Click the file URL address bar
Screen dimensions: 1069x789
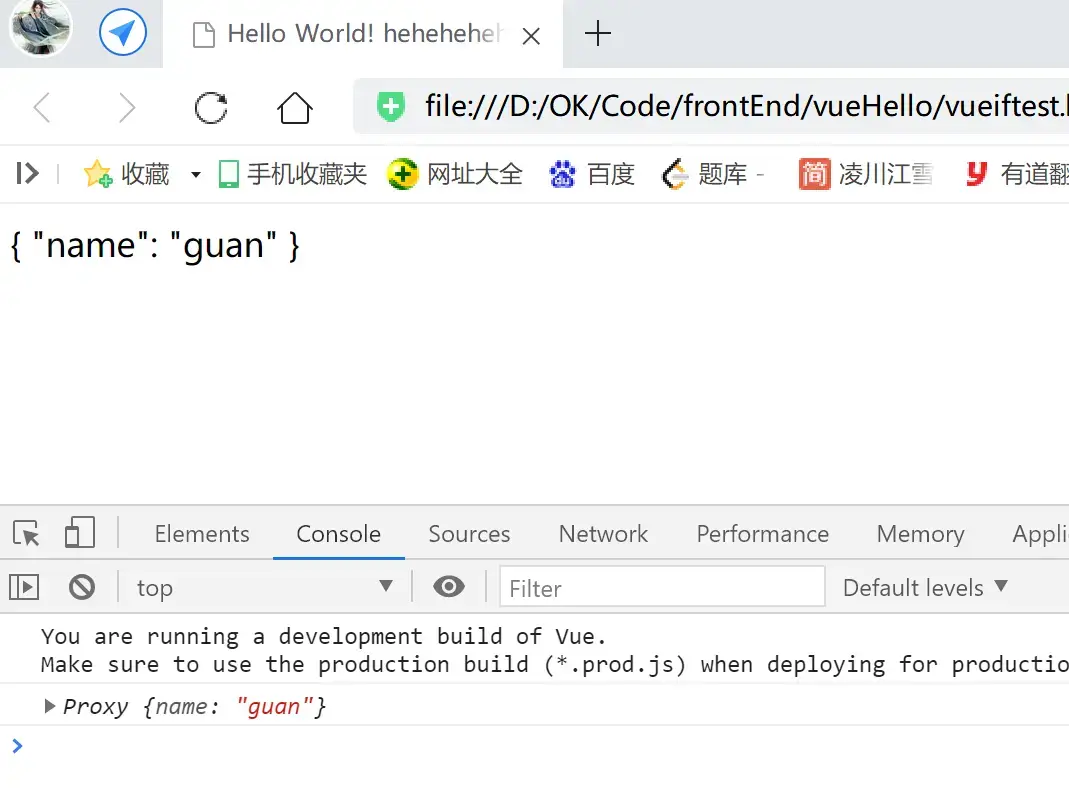point(711,106)
